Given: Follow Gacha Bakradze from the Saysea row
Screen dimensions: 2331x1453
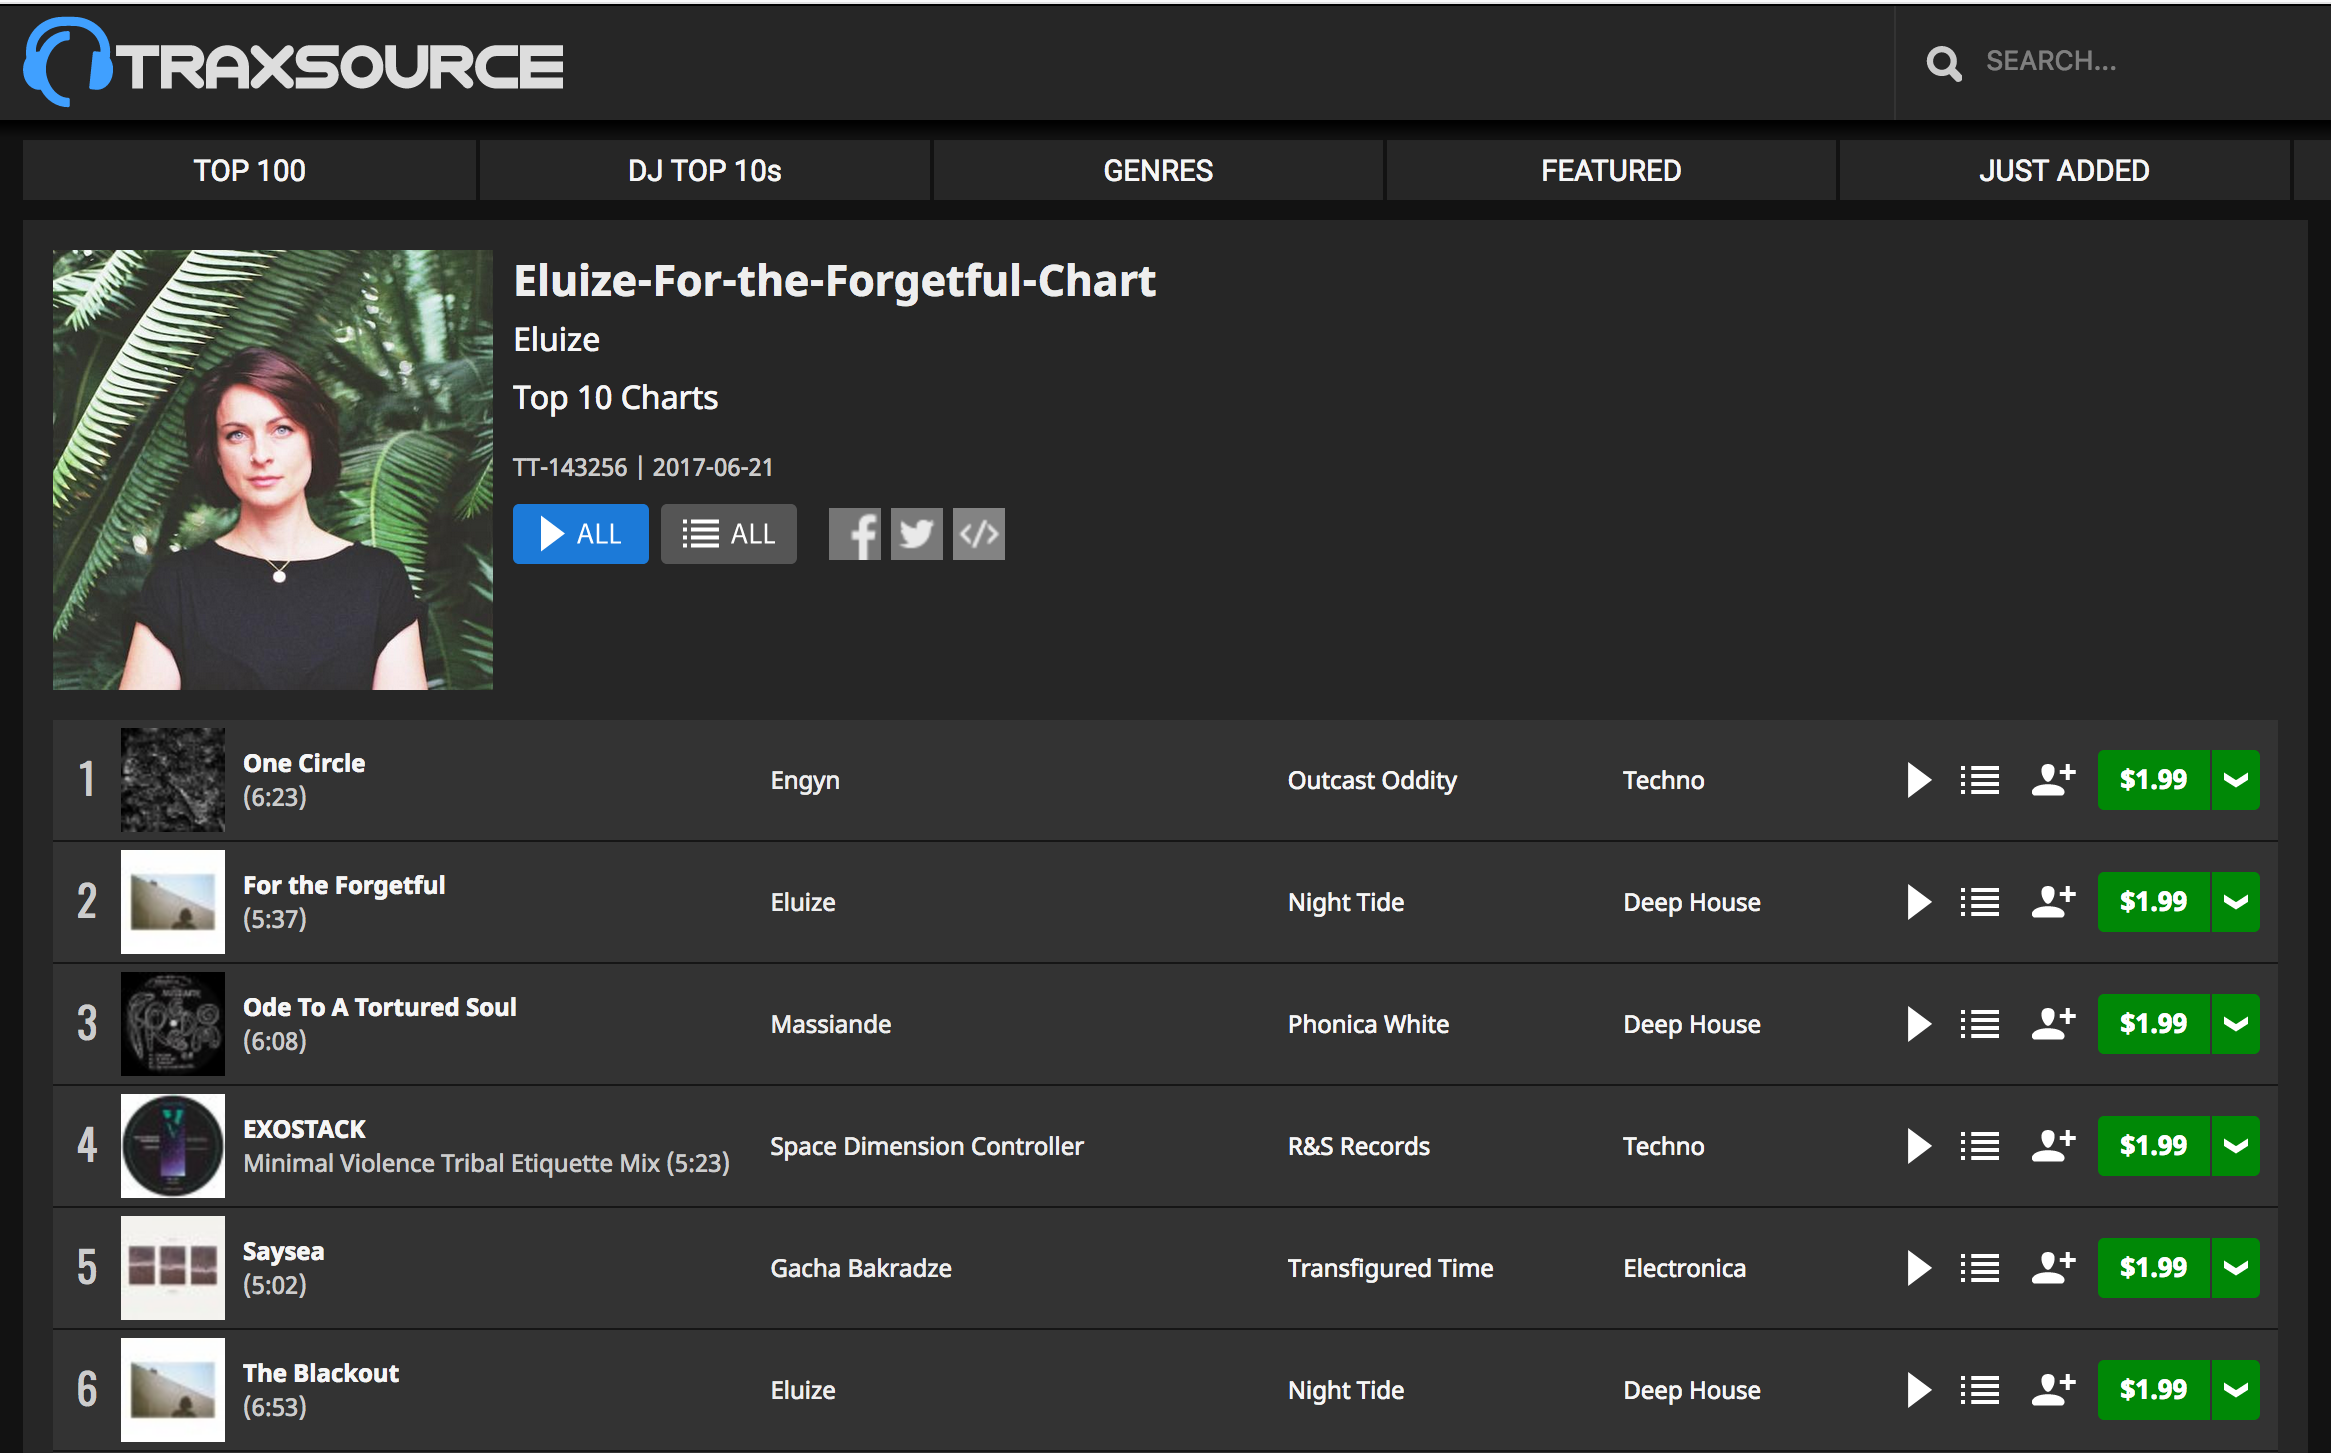Looking at the screenshot, I should (2051, 1268).
